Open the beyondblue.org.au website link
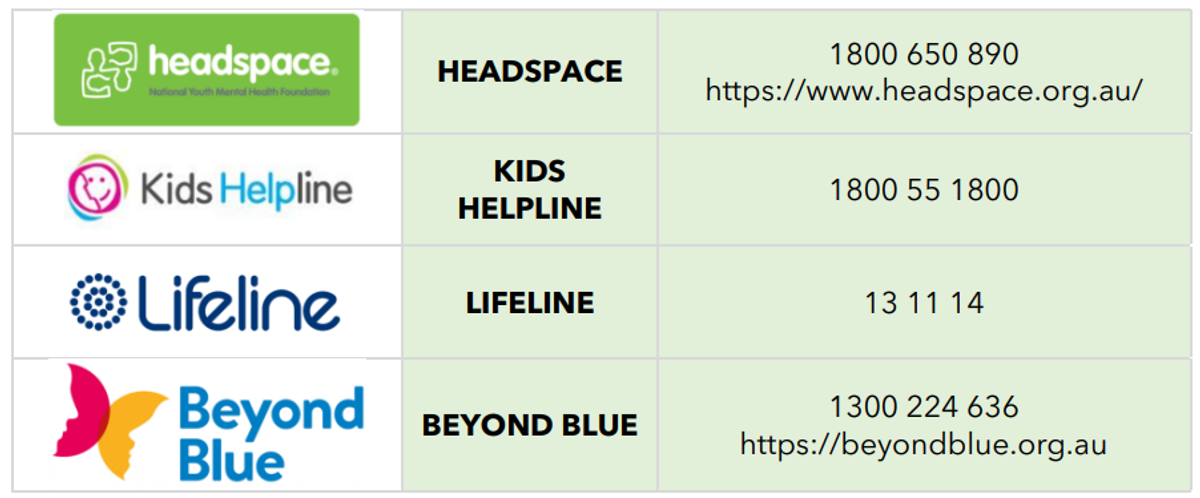Viewport: 1200px width, 498px height. point(924,442)
